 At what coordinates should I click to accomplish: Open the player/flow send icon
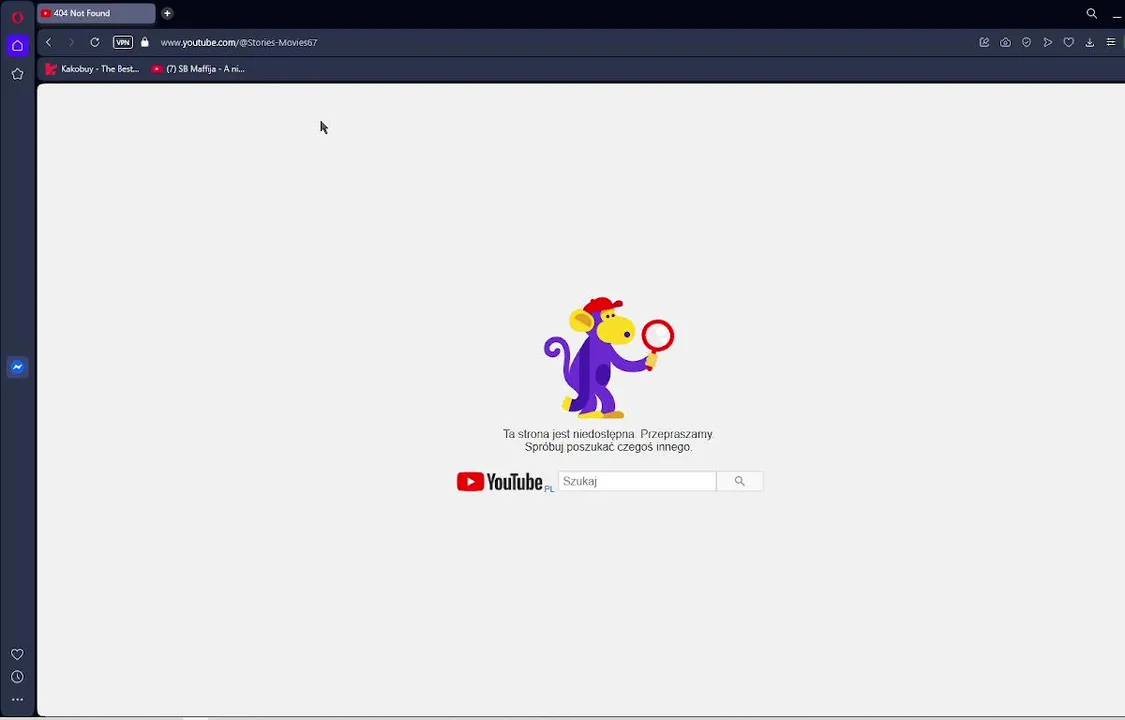click(x=1048, y=42)
